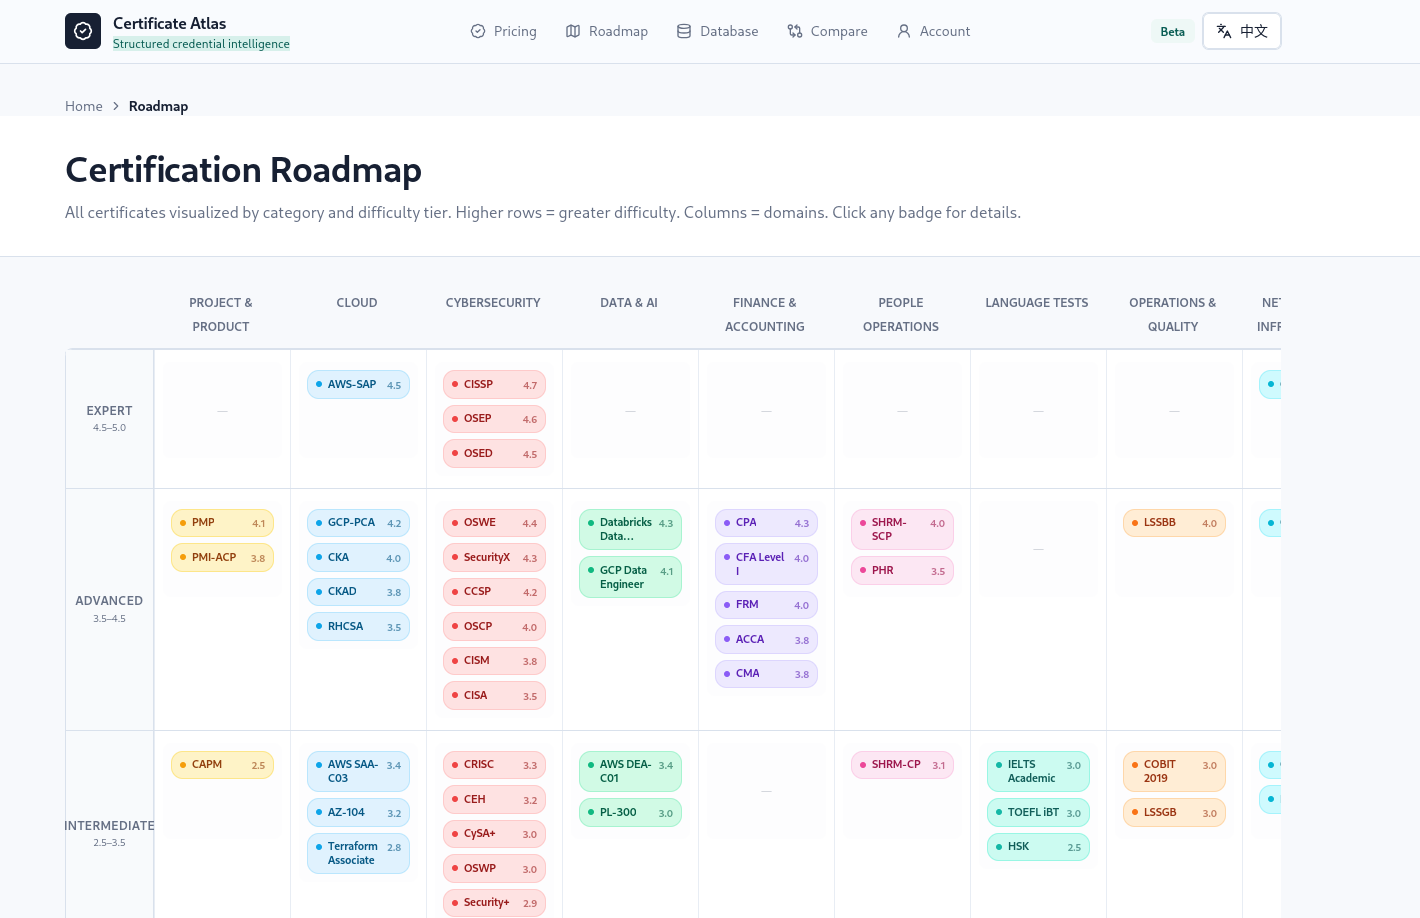Screen dimensions: 1420x918
Task: Open the Databricks Data badge
Action: pos(630,530)
